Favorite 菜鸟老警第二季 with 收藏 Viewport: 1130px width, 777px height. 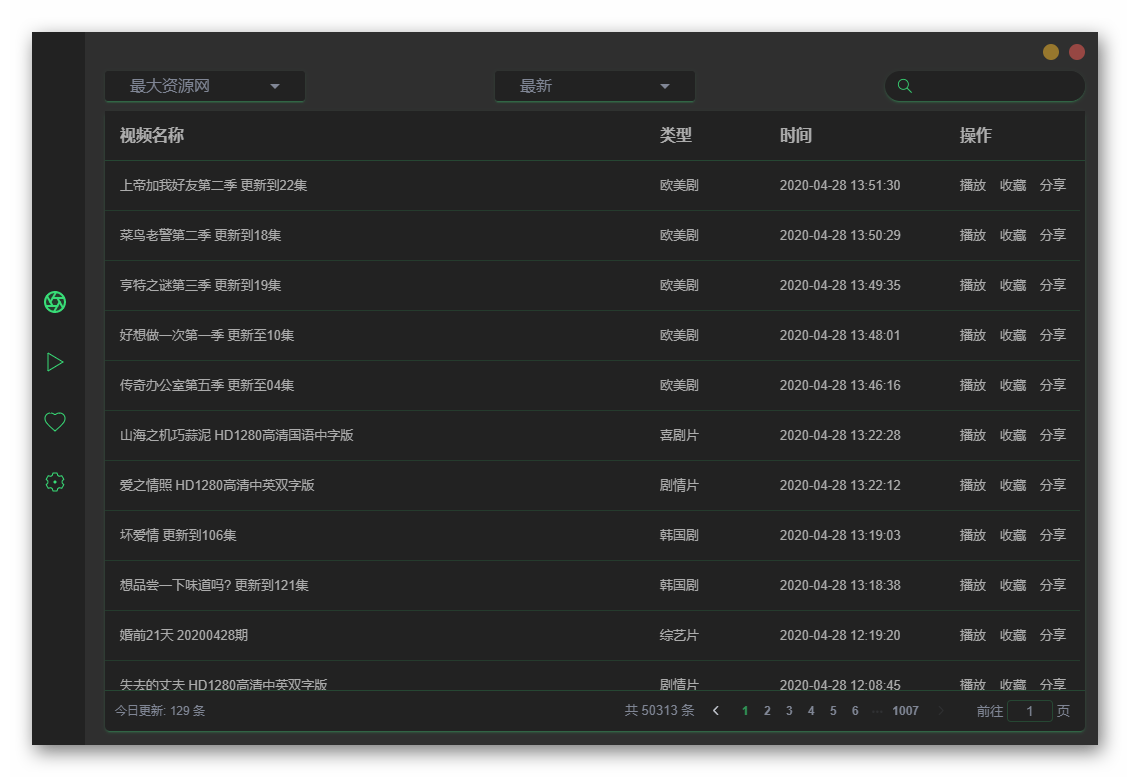coord(1013,235)
